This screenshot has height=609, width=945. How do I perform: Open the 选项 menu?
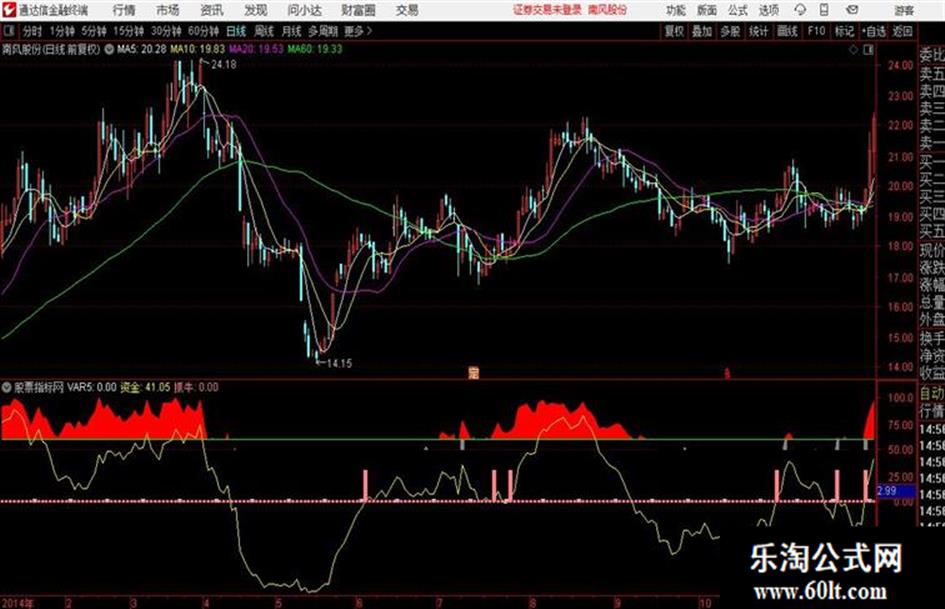tap(769, 10)
